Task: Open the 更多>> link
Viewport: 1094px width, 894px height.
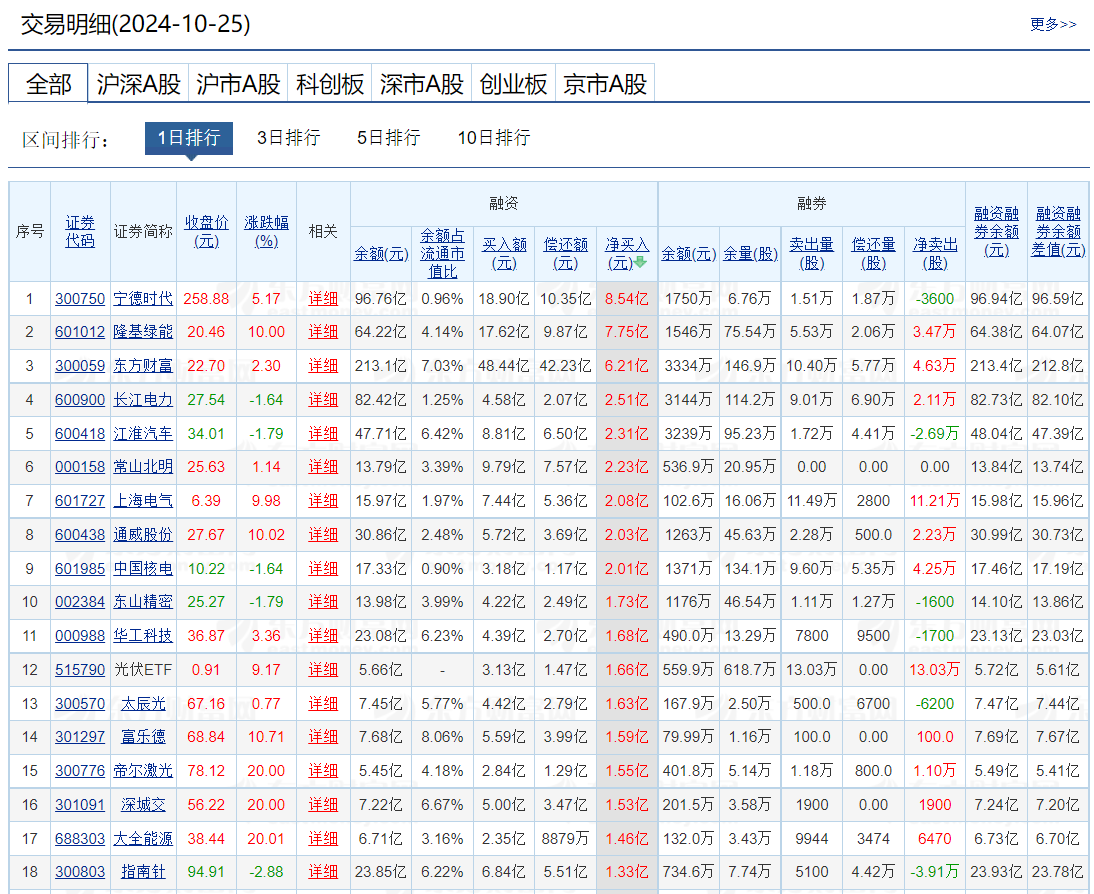Action: point(1053,24)
